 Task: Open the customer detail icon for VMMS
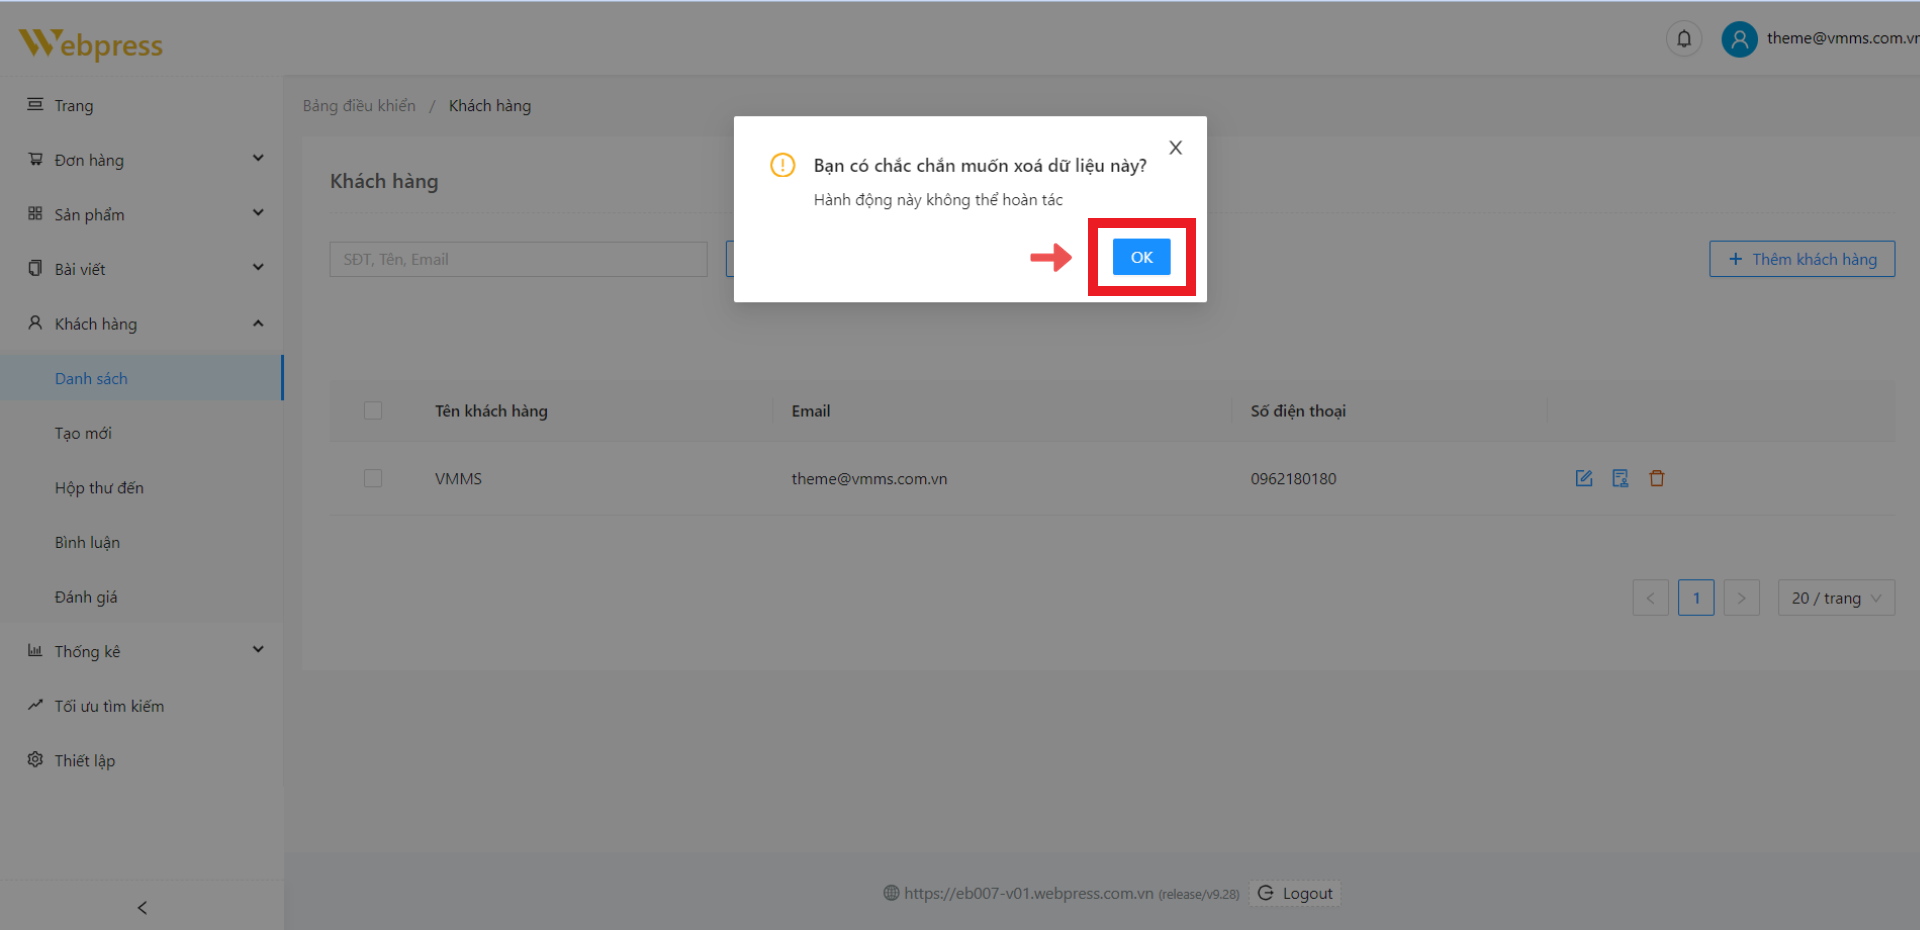click(1620, 478)
